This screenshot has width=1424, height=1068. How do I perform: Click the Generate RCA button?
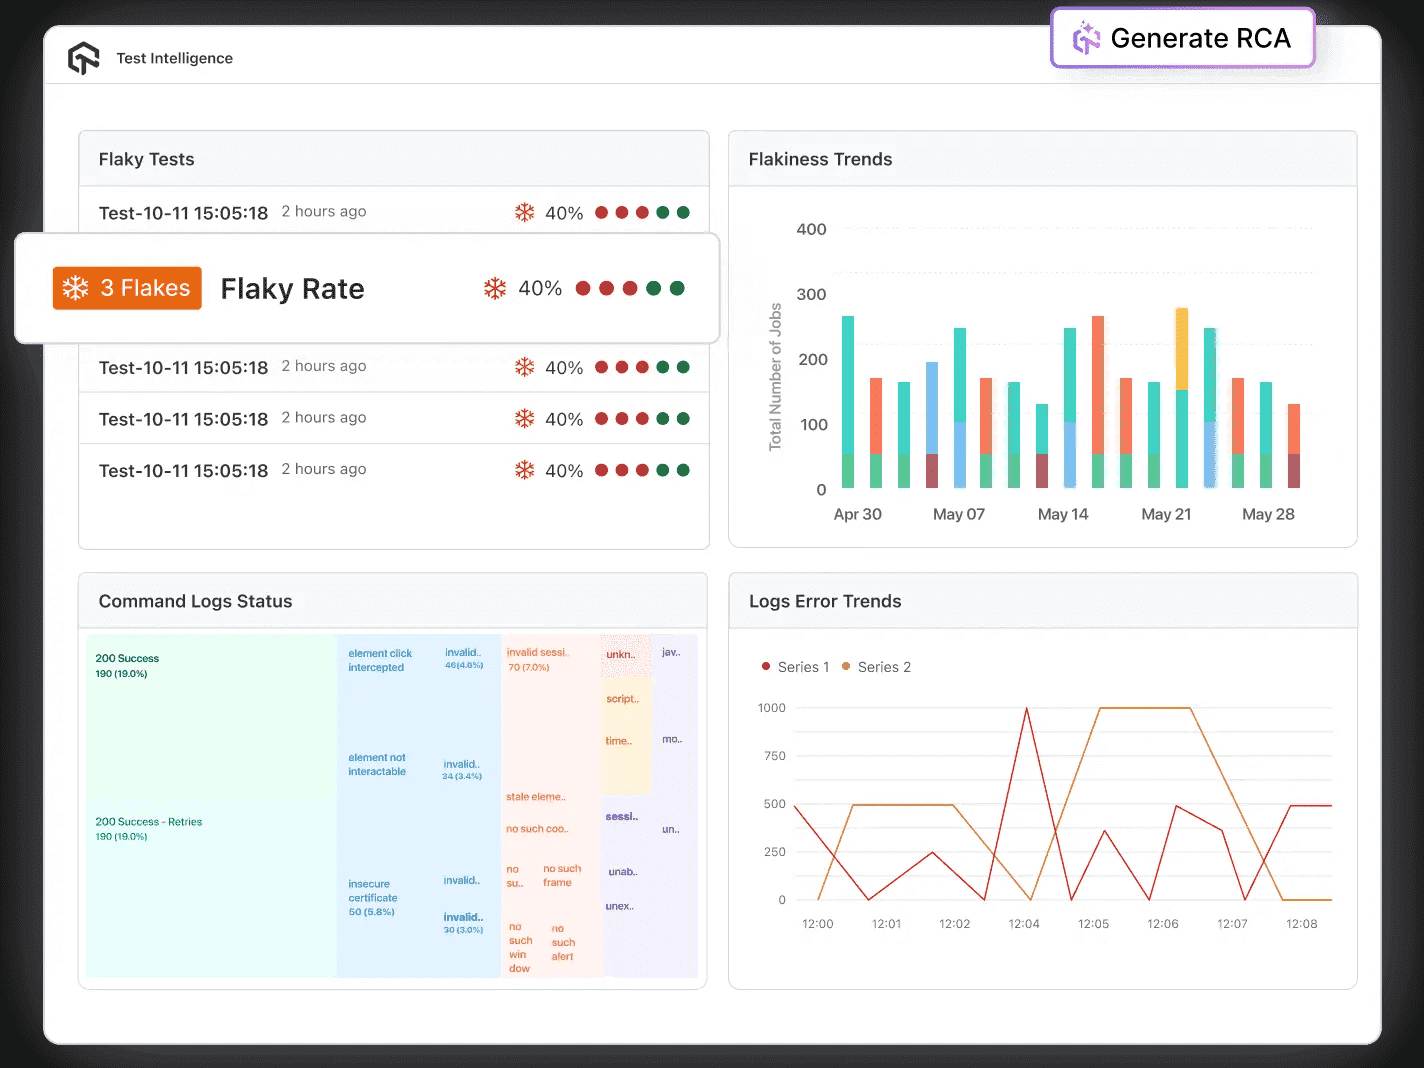1182,39
